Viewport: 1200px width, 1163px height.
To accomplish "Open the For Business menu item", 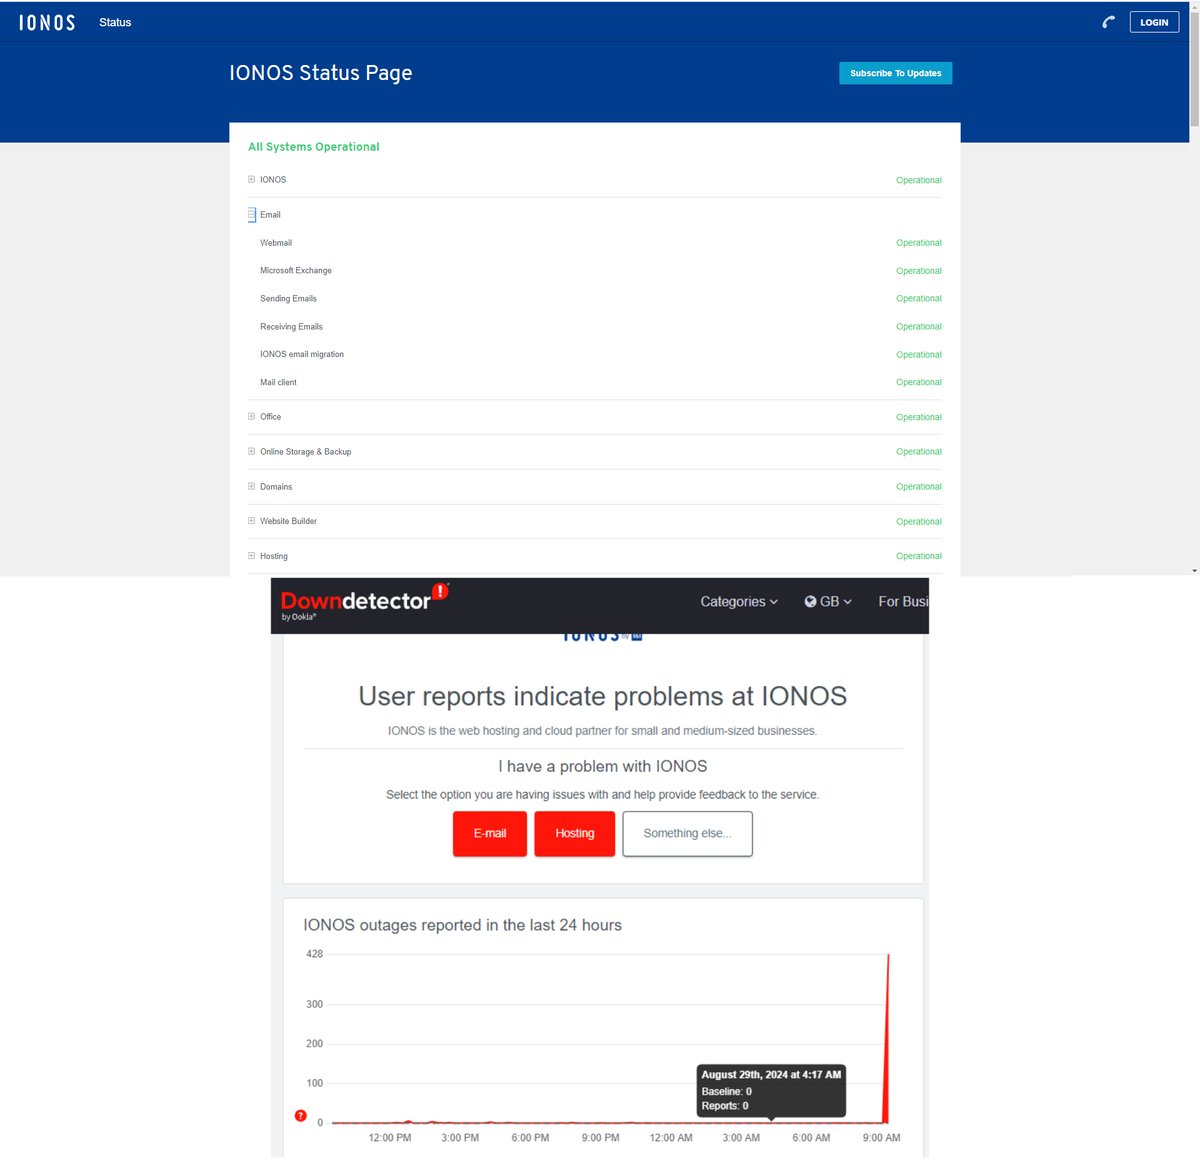I will (903, 601).
